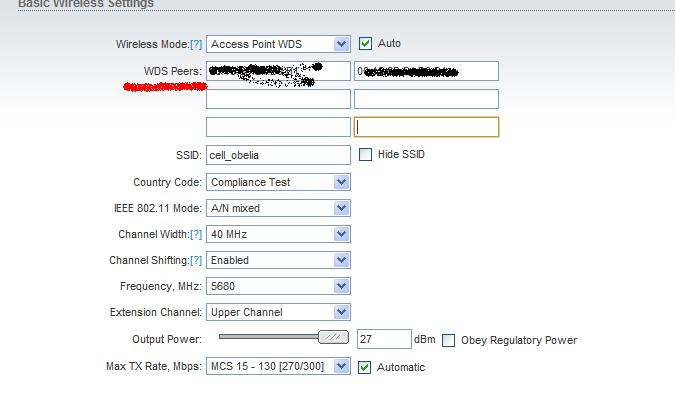Expand the Channel Shifting dropdown
The image size is (675, 400).
point(279,260)
